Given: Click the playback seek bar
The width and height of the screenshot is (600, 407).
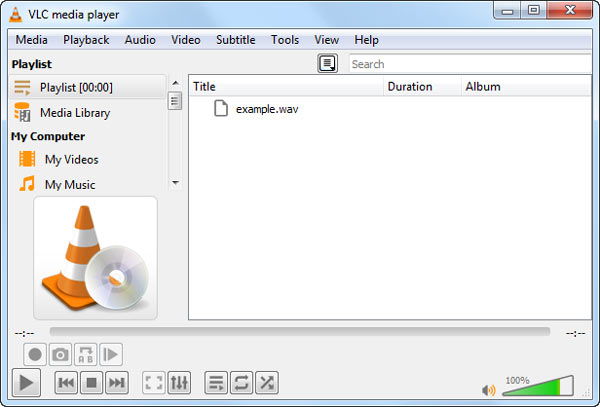Looking at the screenshot, I should [x=300, y=332].
